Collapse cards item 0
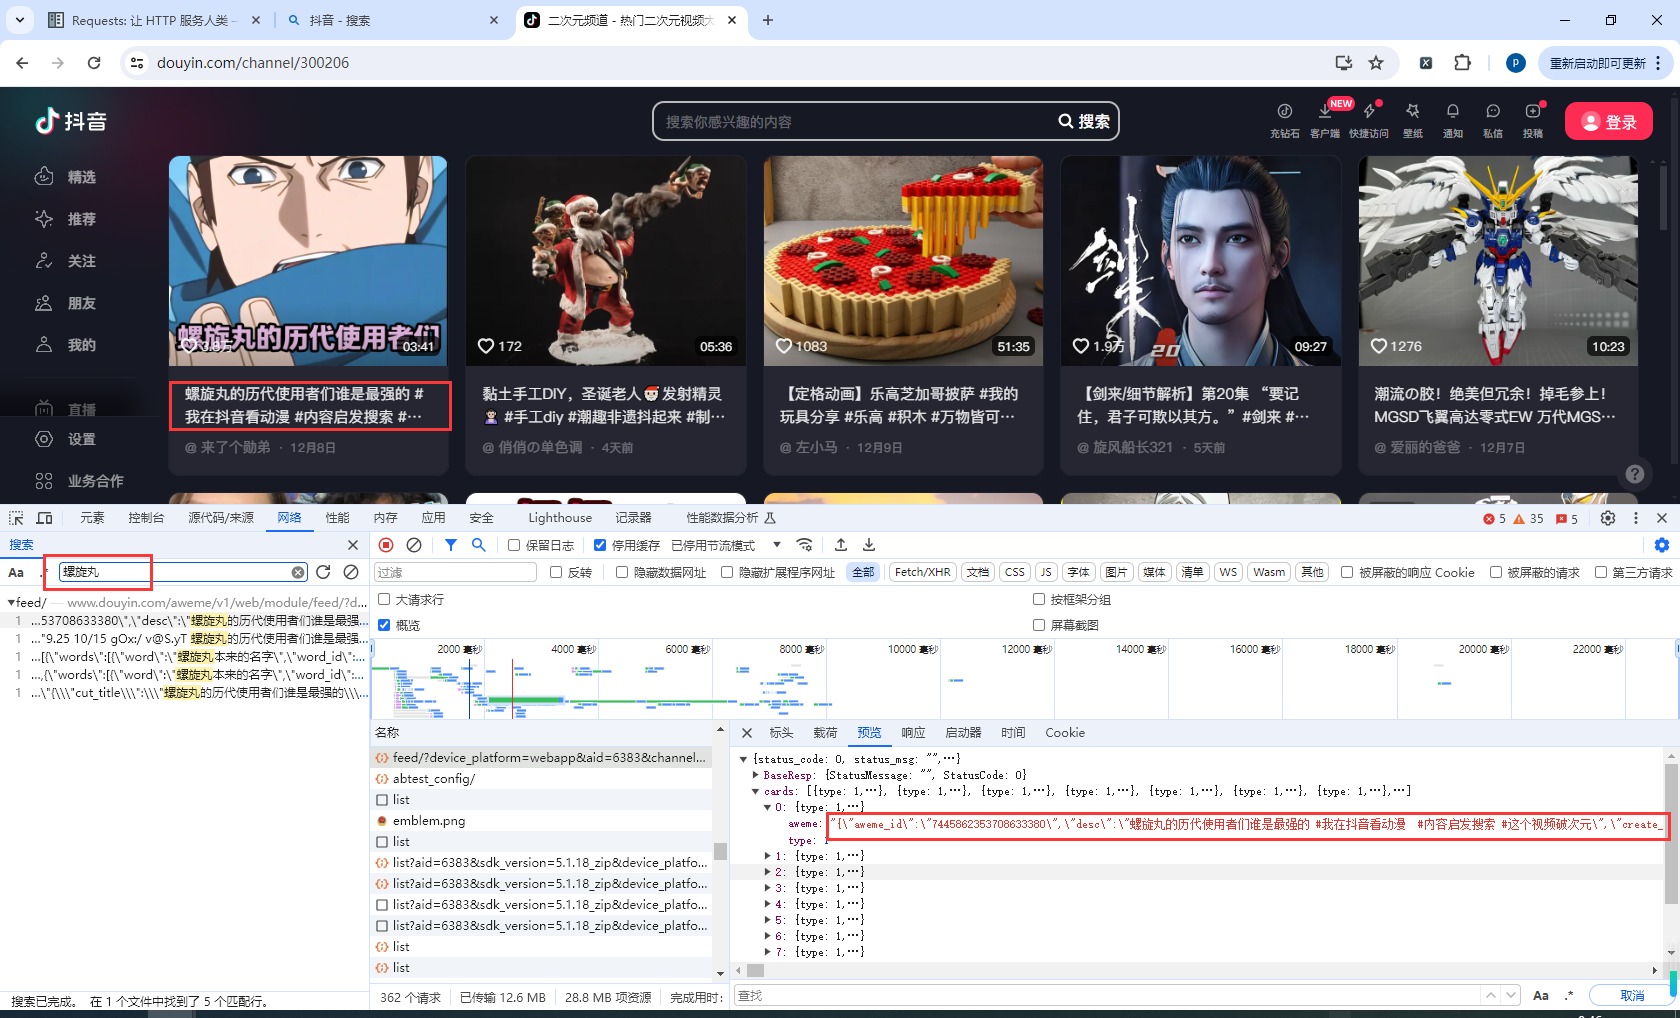The height and width of the screenshot is (1018, 1680). point(768,807)
